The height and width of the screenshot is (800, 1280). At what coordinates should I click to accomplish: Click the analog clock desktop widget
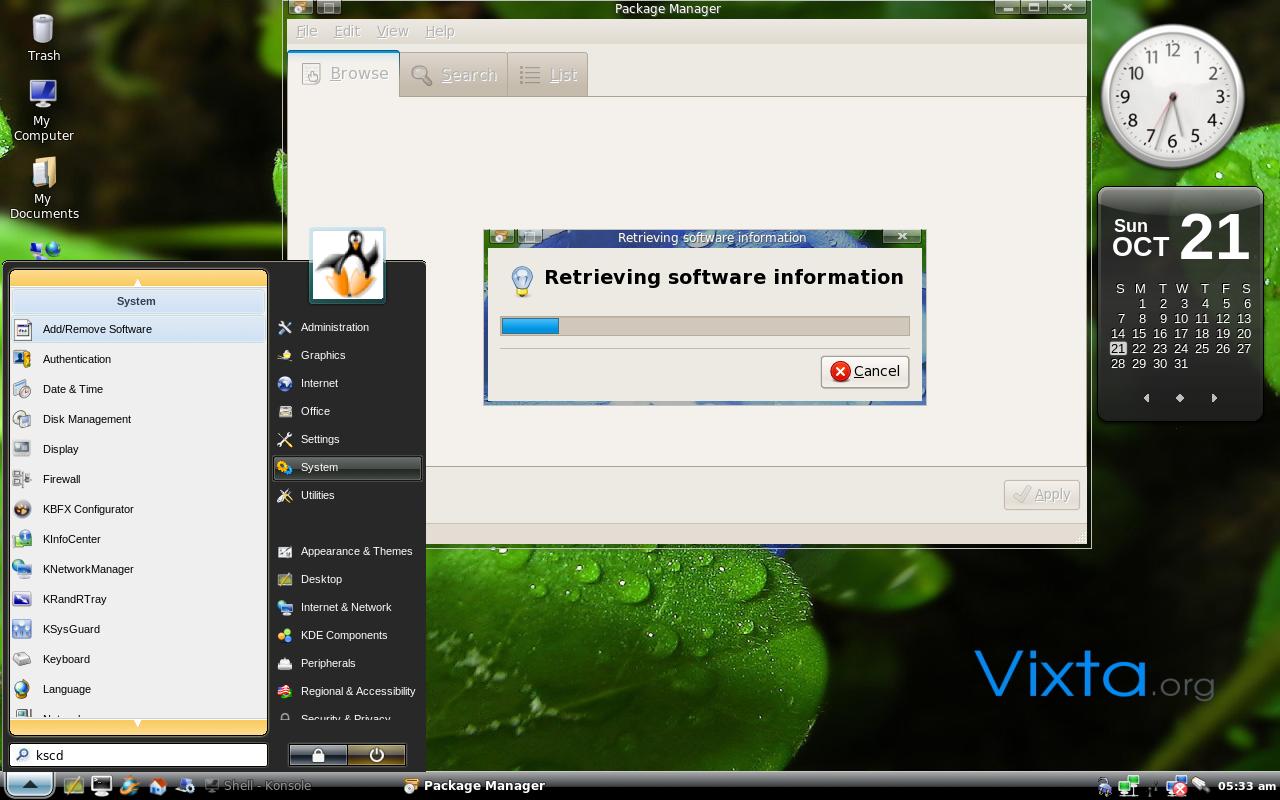point(1172,96)
